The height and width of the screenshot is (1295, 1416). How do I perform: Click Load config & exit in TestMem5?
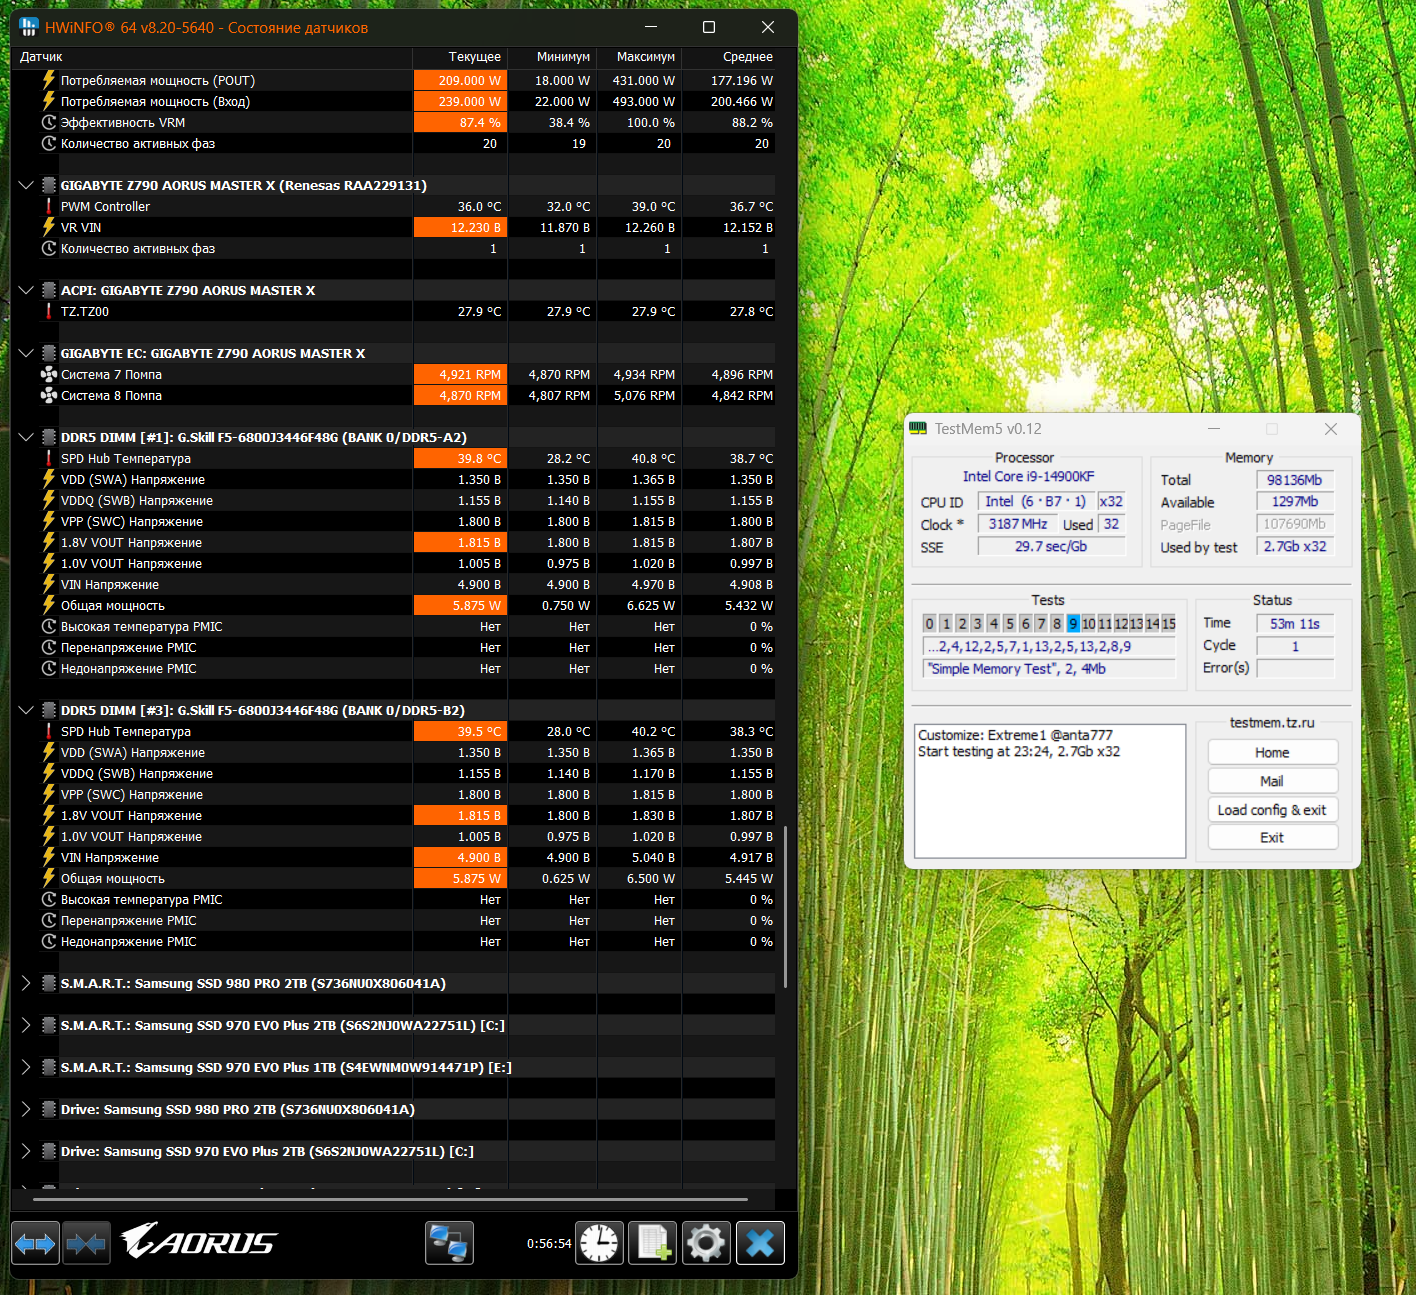tap(1272, 810)
